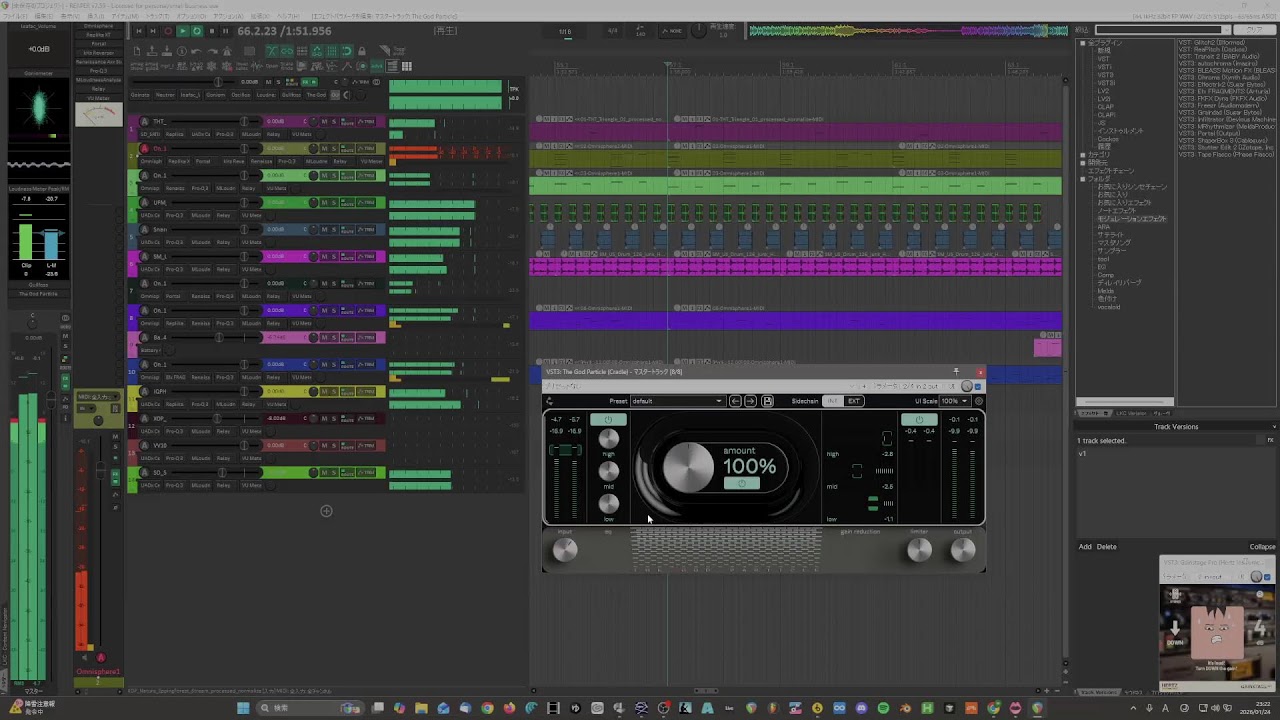
Task: Click TRIM envelope button on UFM_ track
Action: pyautogui.click(x=366, y=202)
